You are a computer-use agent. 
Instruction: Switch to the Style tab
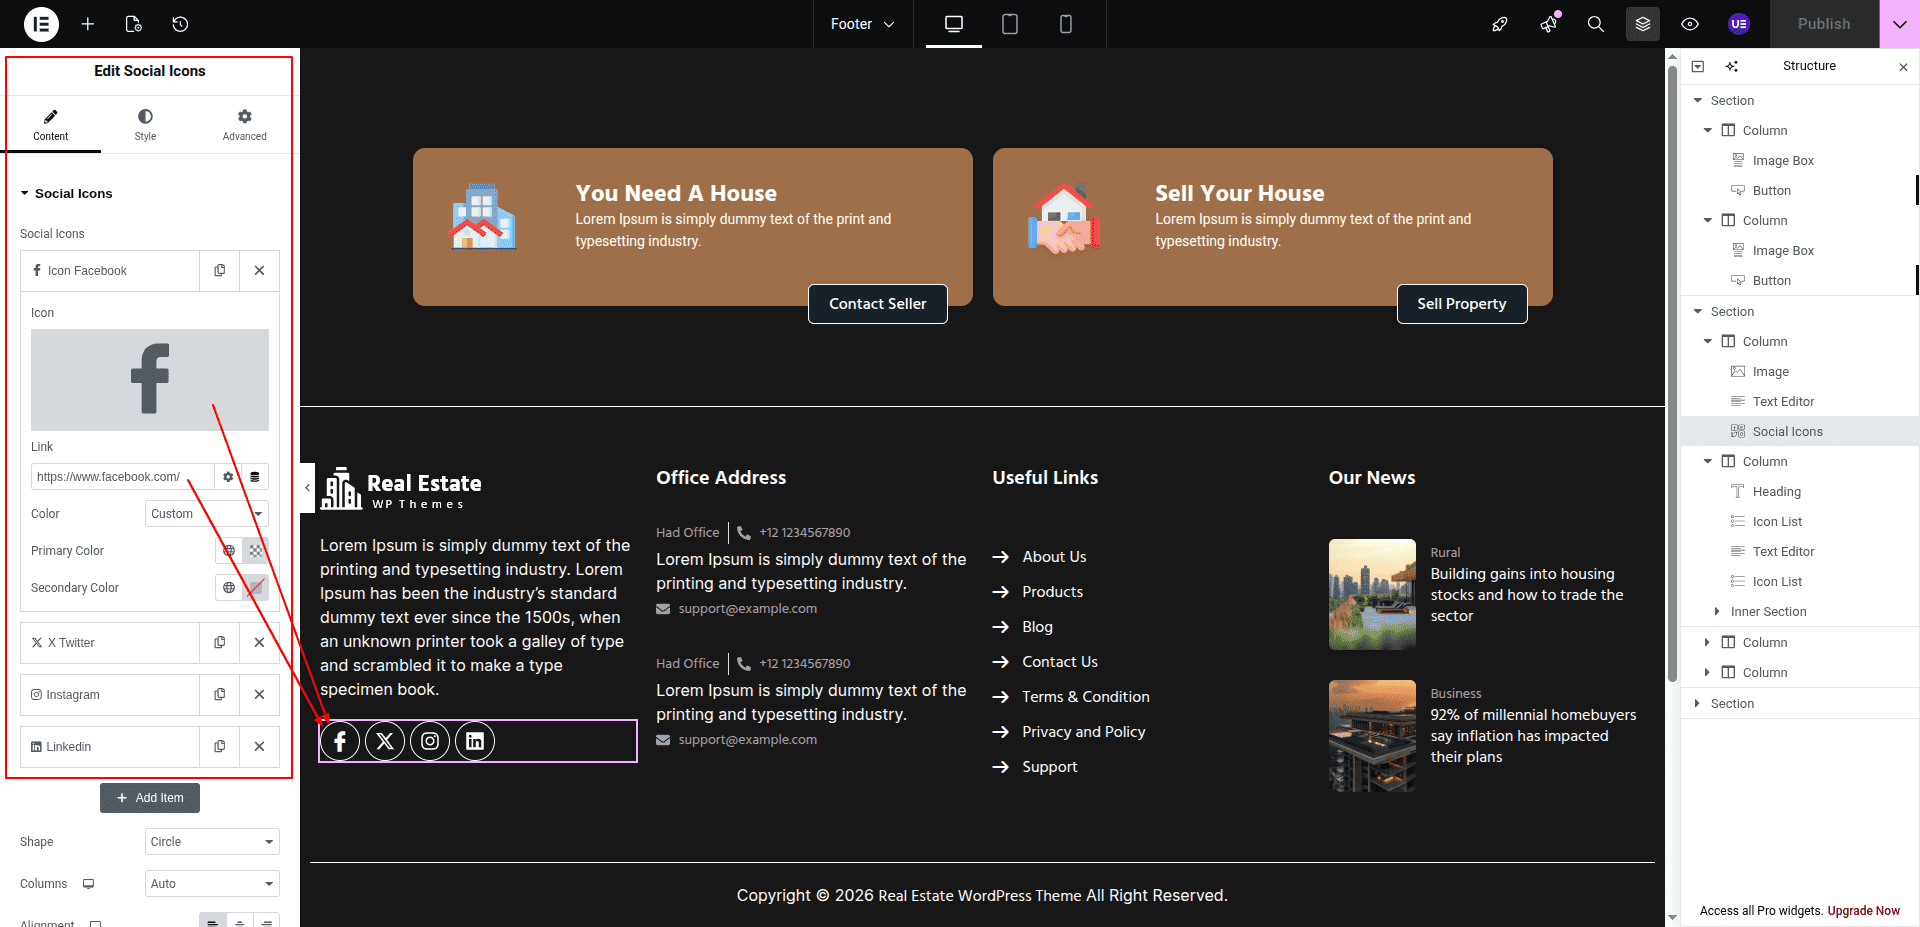click(x=145, y=125)
